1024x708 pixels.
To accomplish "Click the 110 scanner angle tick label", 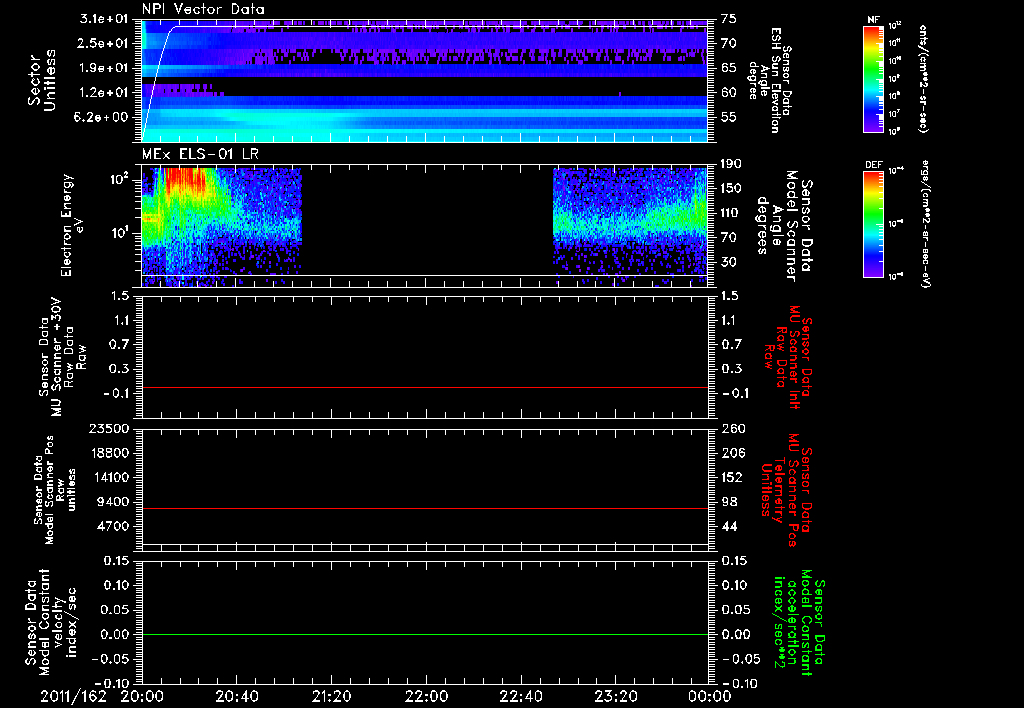I will [731, 213].
